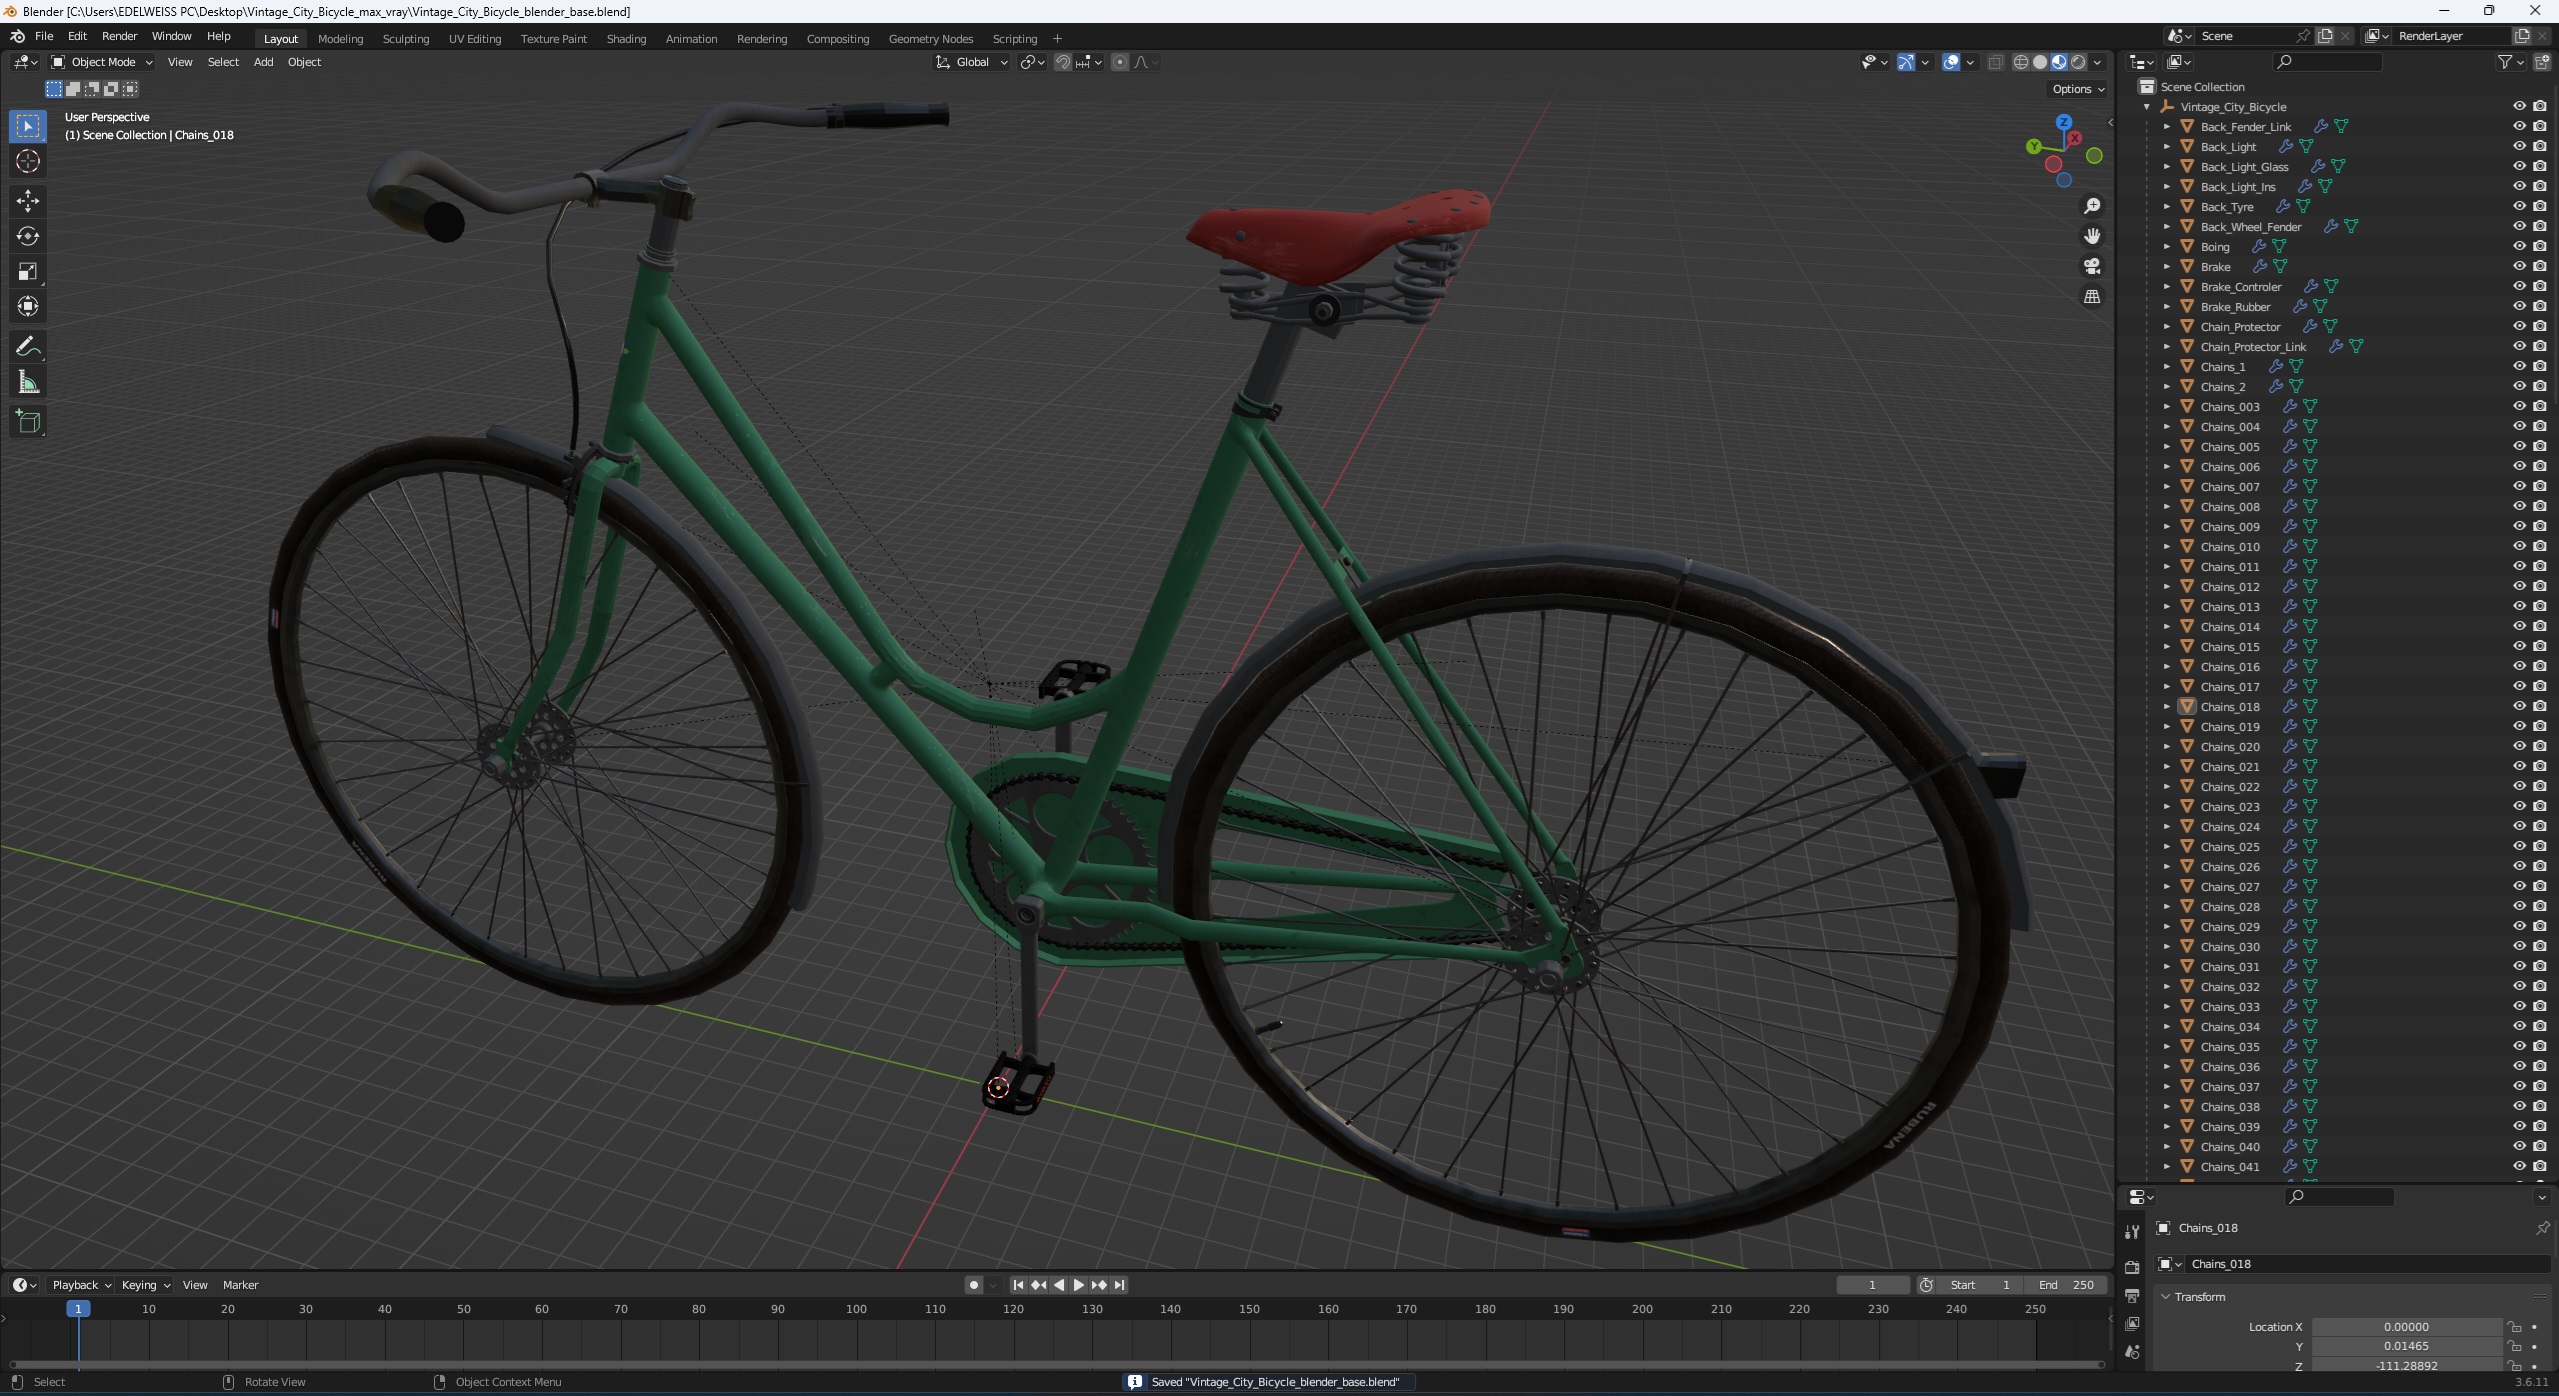The width and height of the screenshot is (2559, 1396).
Task: Switch perspective/orthographic grid gizmo
Action: [2091, 296]
